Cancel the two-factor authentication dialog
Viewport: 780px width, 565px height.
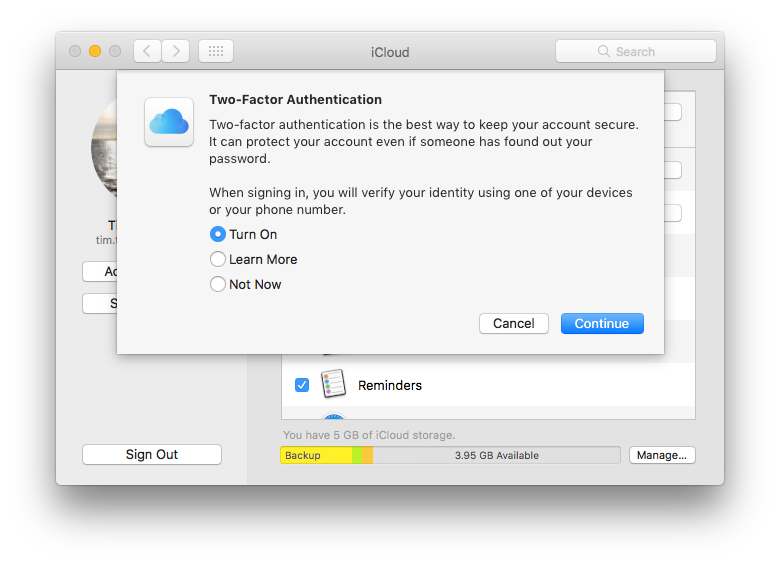(513, 324)
